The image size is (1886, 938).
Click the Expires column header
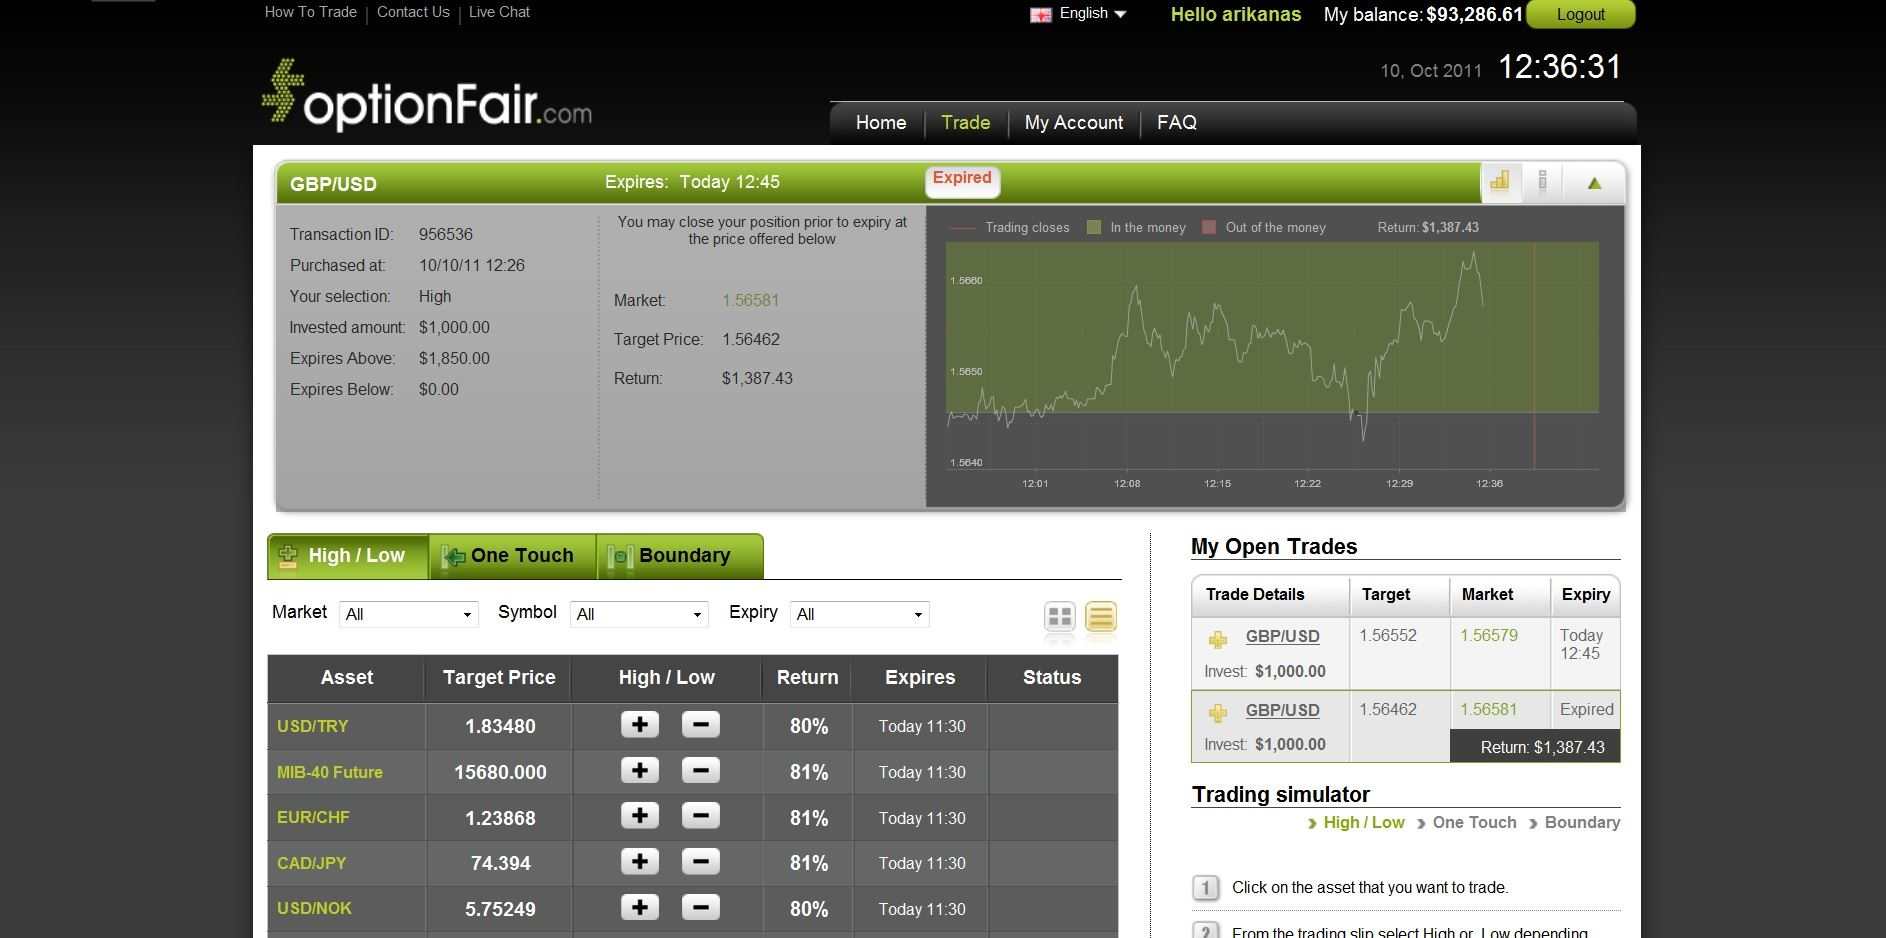pyautogui.click(x=920, y=677)
